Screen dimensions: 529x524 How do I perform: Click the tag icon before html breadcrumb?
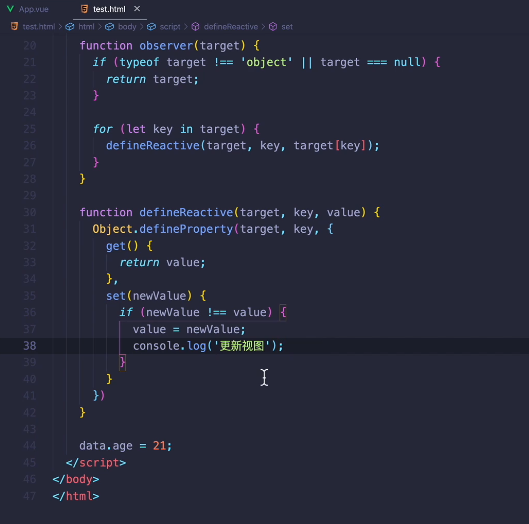tap(70, 27)
